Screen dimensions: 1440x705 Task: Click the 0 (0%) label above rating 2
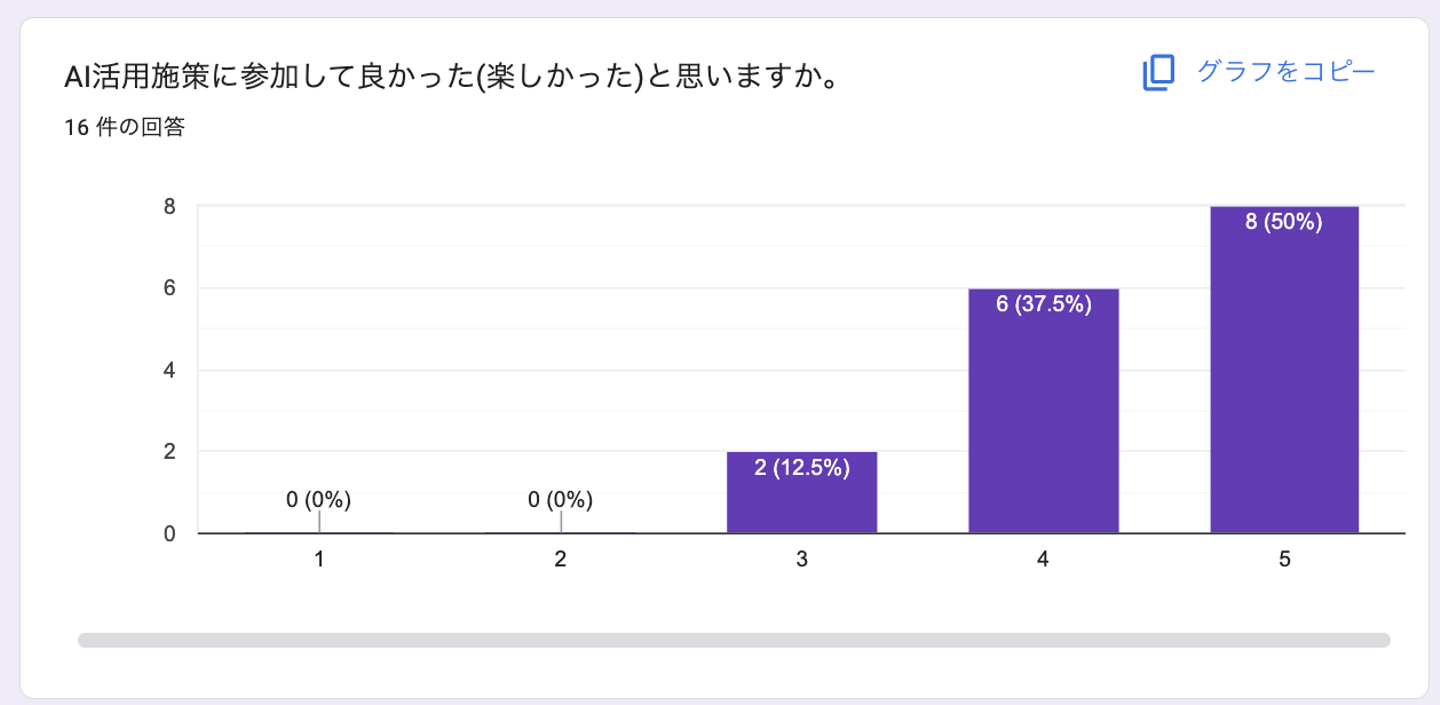point(560,500)
